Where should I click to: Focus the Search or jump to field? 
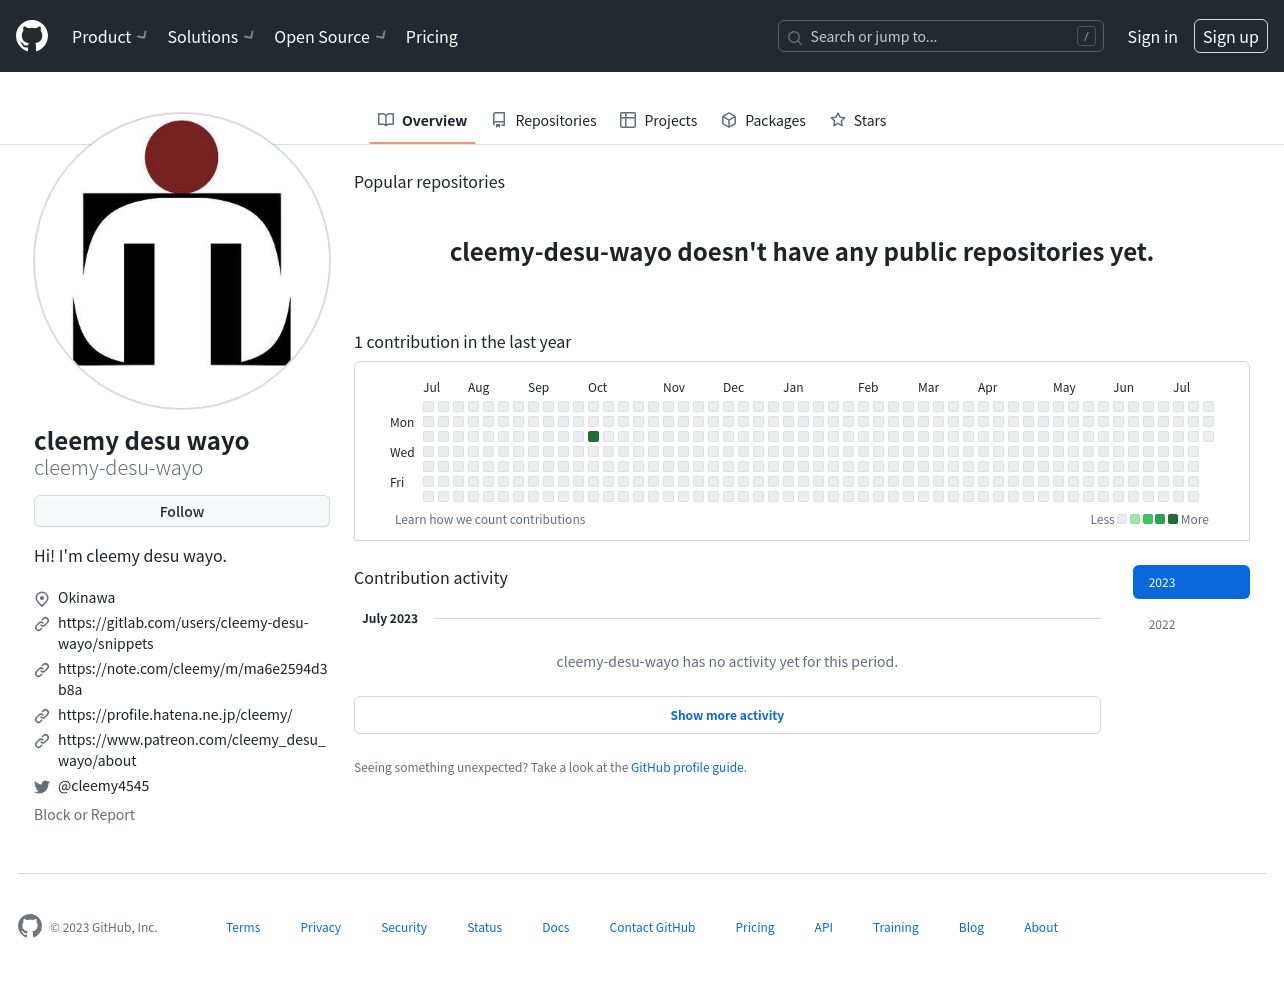[941, 36]
